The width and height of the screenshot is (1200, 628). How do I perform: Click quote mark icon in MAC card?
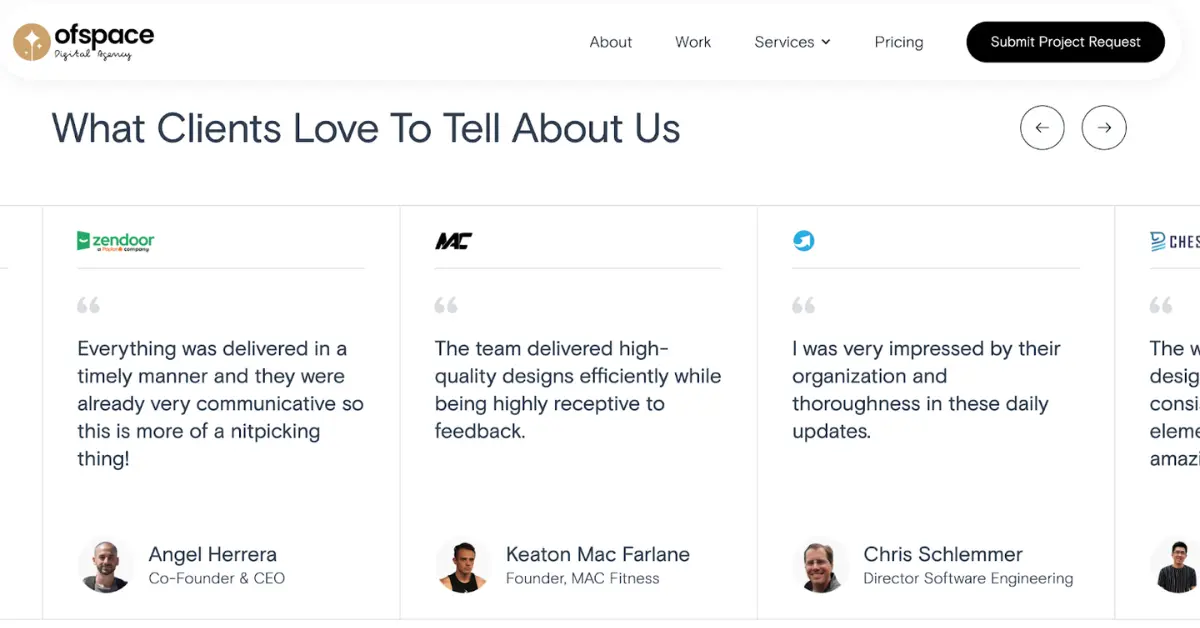[446, 305]
